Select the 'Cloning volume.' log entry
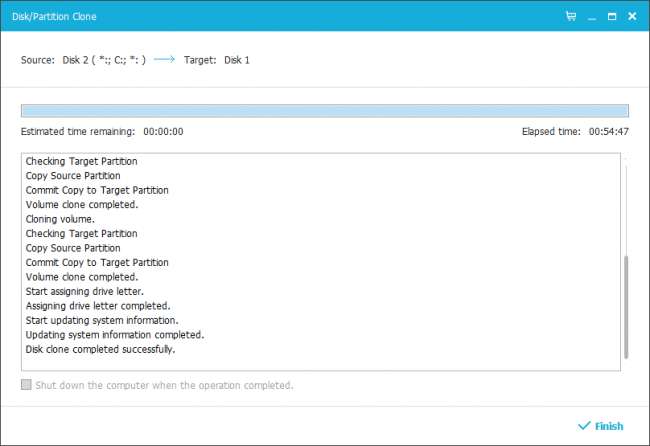 coord(60,219)
